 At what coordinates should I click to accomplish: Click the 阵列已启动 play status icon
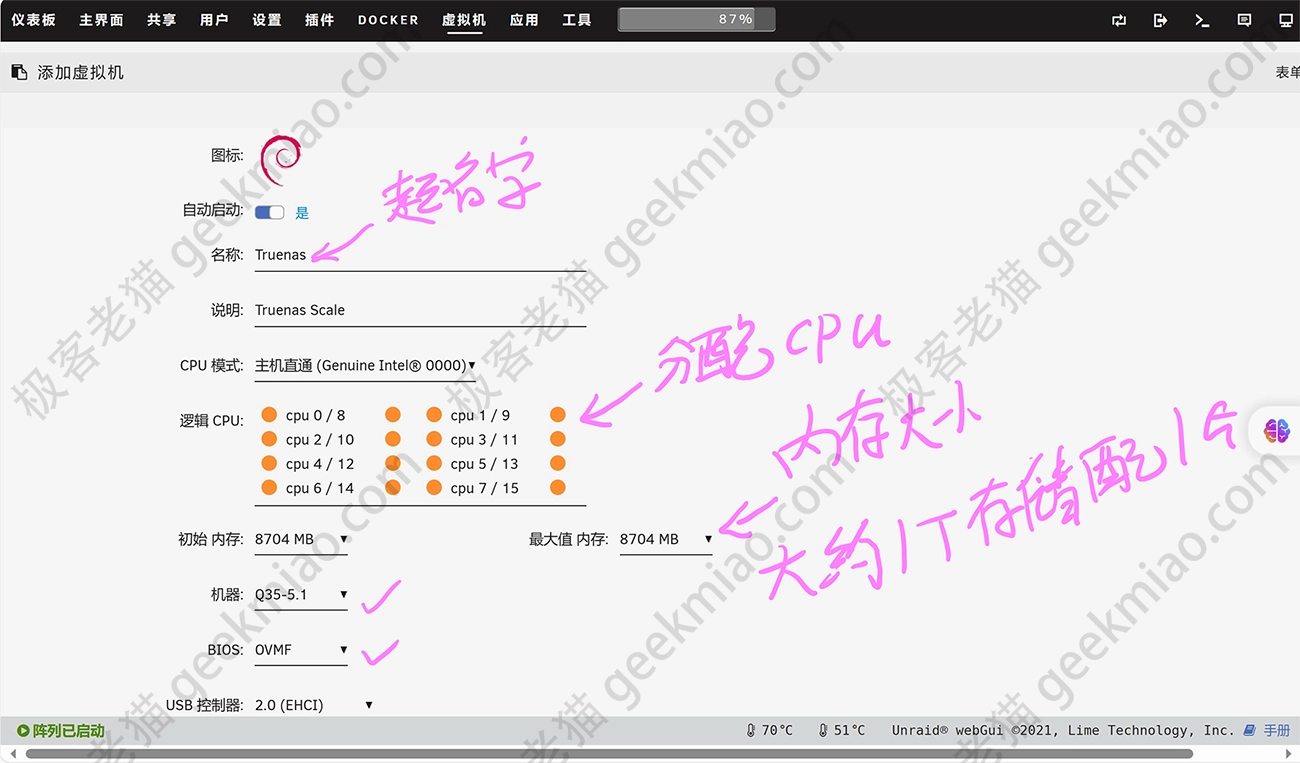[23, 731]
